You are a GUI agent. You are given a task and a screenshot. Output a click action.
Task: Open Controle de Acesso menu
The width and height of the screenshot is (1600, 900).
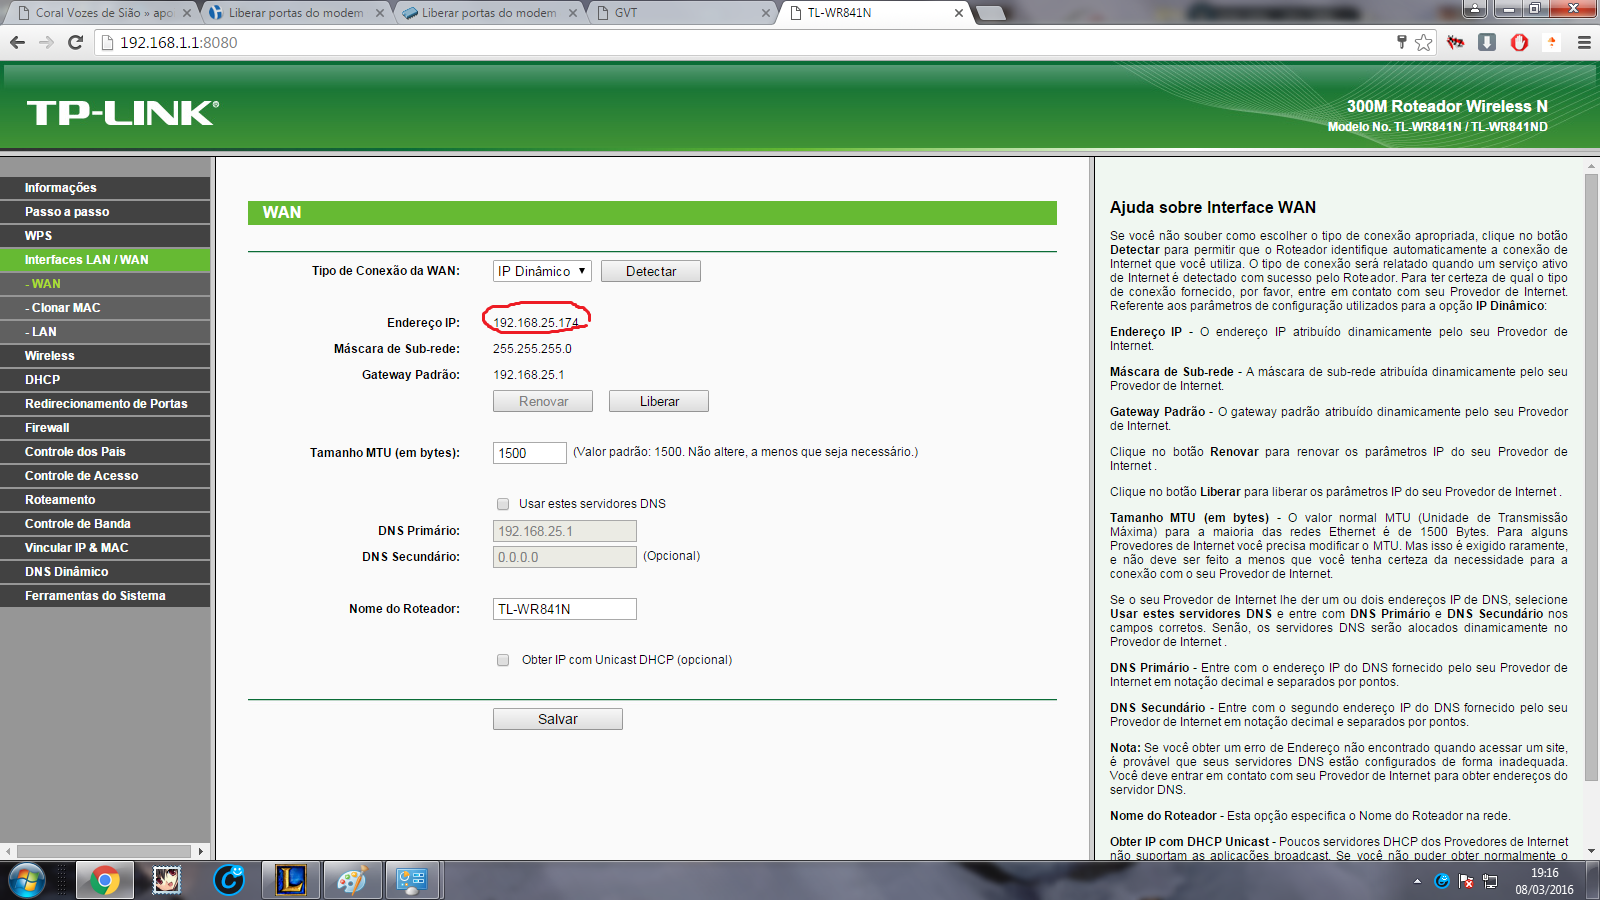tap(105, 476)
